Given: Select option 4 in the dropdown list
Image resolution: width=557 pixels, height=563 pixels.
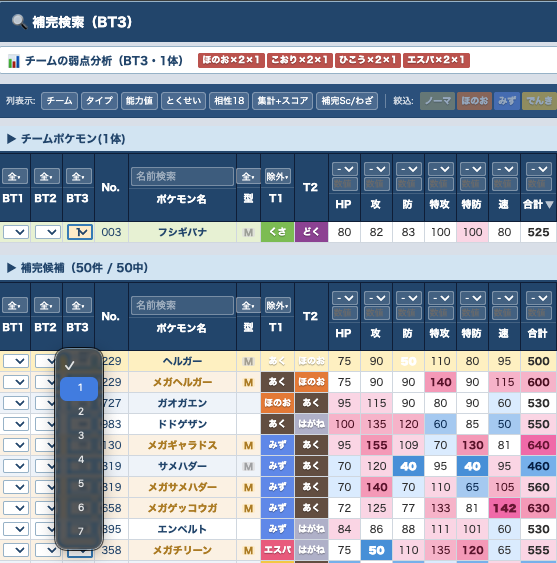Looking at the screenshot, I should (79, 459).
